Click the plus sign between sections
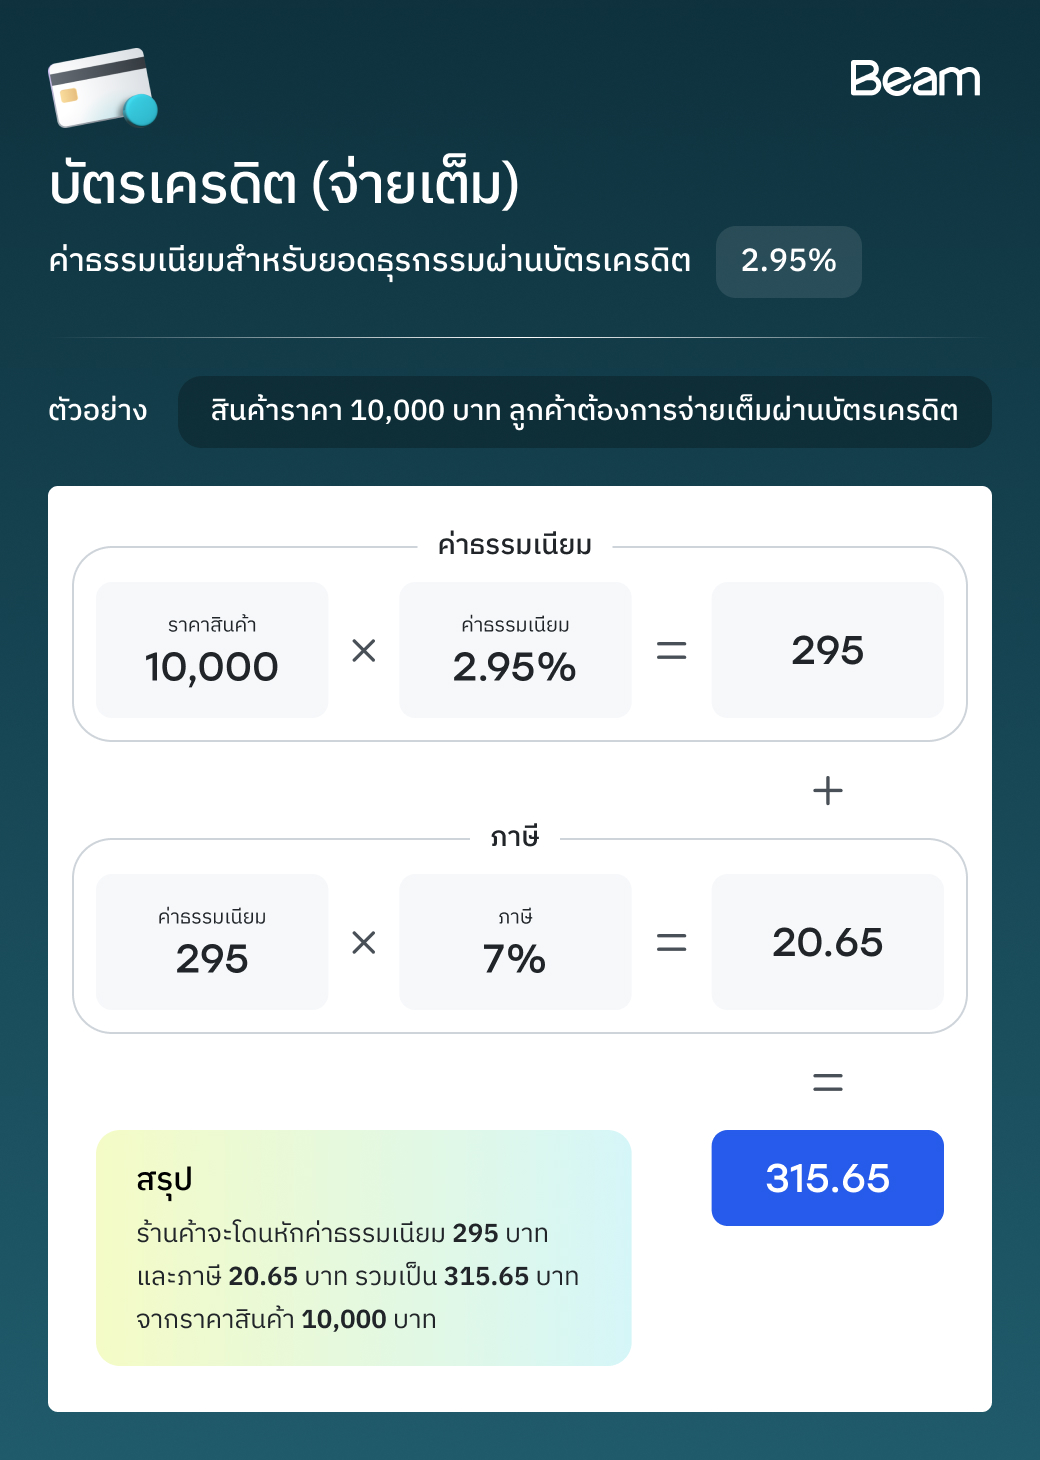The height and width of the screenshot is (1460, 1040). click(x=828, y=791)
